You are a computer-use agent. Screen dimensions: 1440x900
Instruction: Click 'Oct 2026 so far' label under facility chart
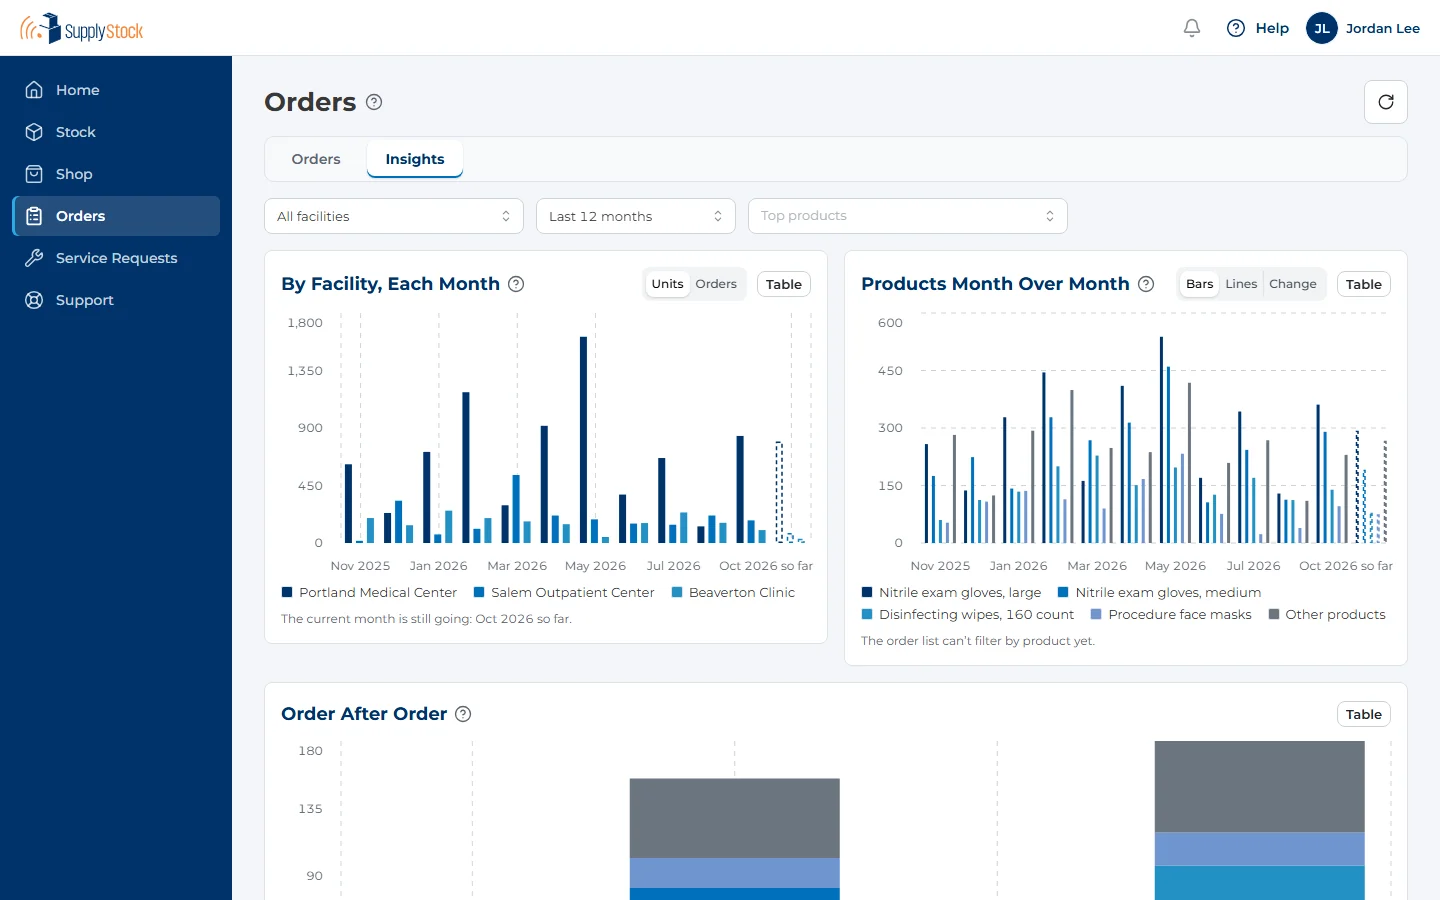click(x=766, y=566)
